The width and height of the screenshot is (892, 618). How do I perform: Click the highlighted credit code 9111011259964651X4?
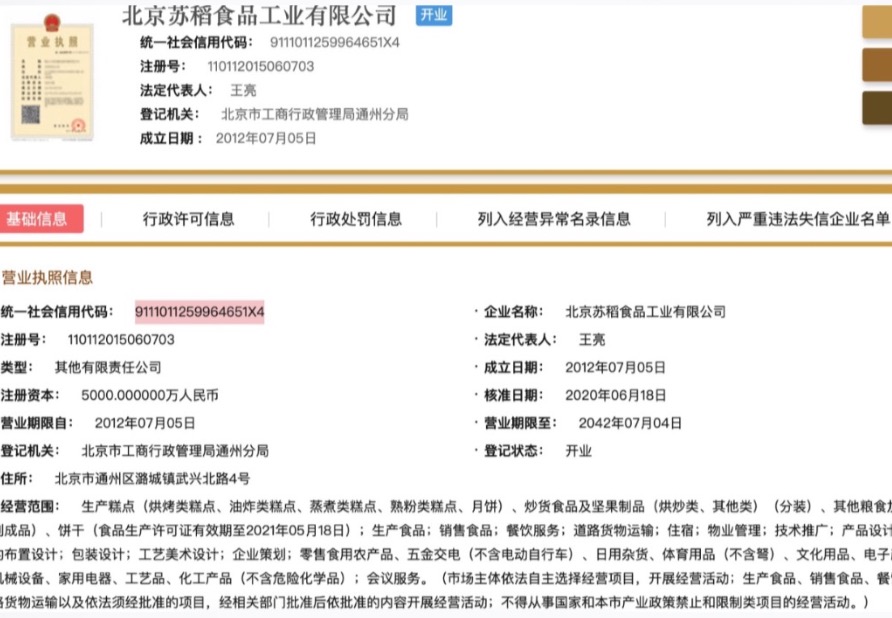click(200, 312)
